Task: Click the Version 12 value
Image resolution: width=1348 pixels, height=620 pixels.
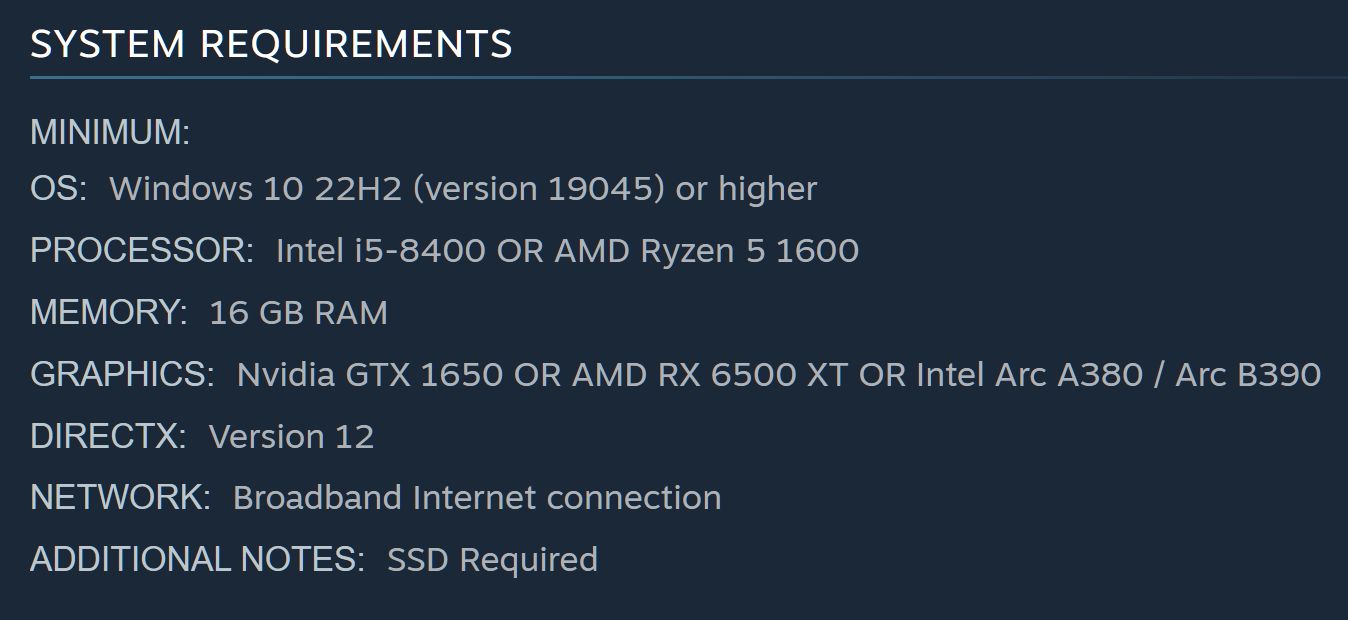Action: tap(291, 437)
